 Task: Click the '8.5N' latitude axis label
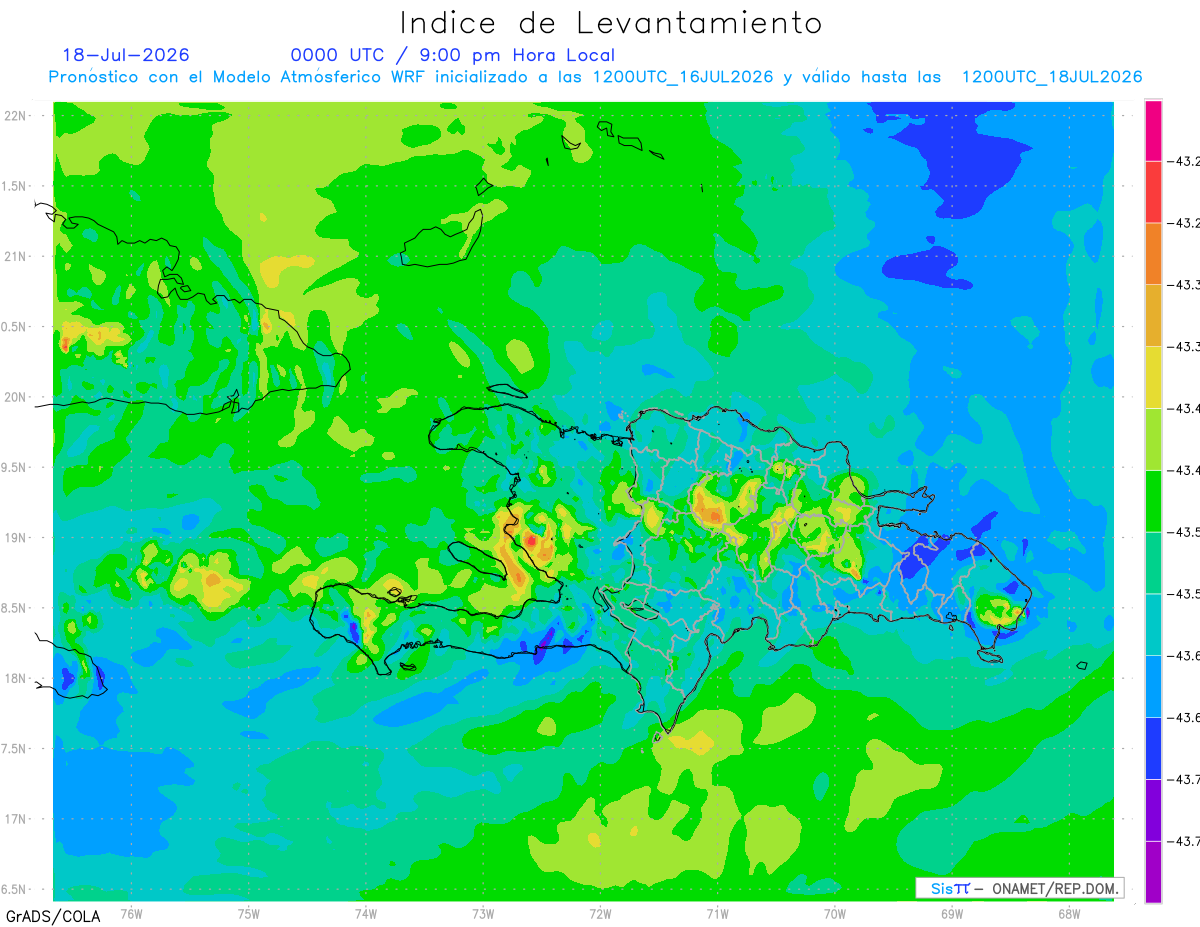pyautogui.click(x=15, y=608)
